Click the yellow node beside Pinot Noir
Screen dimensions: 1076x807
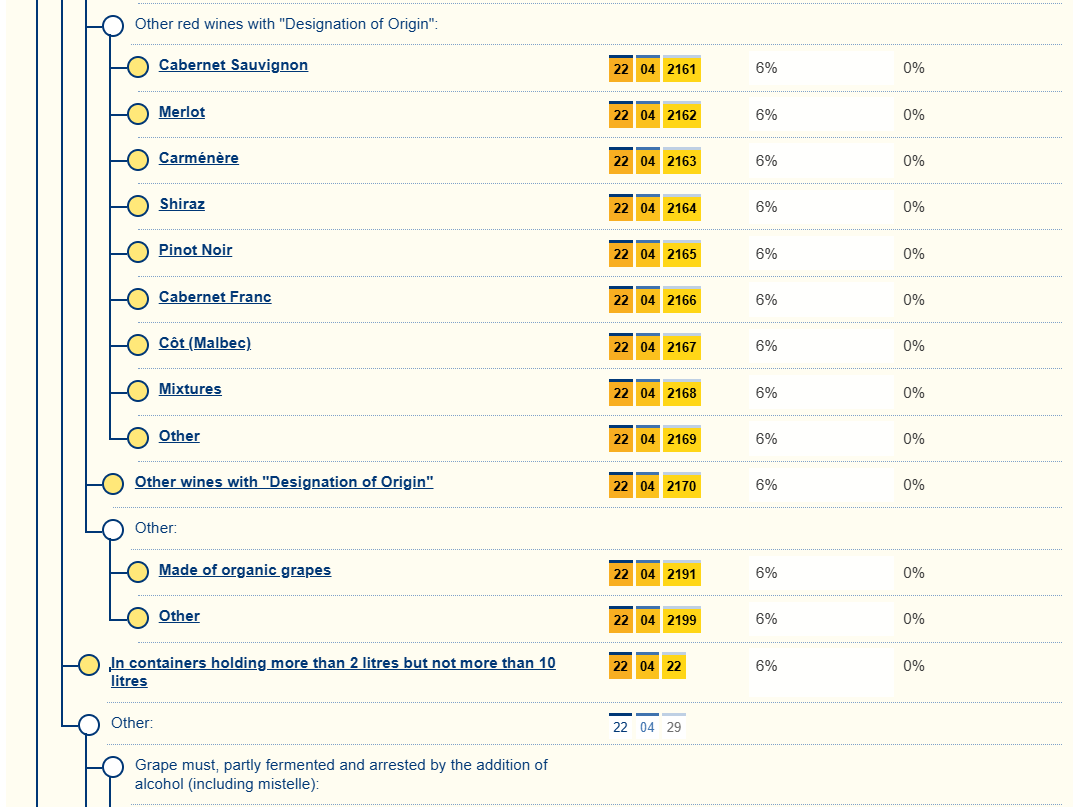pos(138,252)
